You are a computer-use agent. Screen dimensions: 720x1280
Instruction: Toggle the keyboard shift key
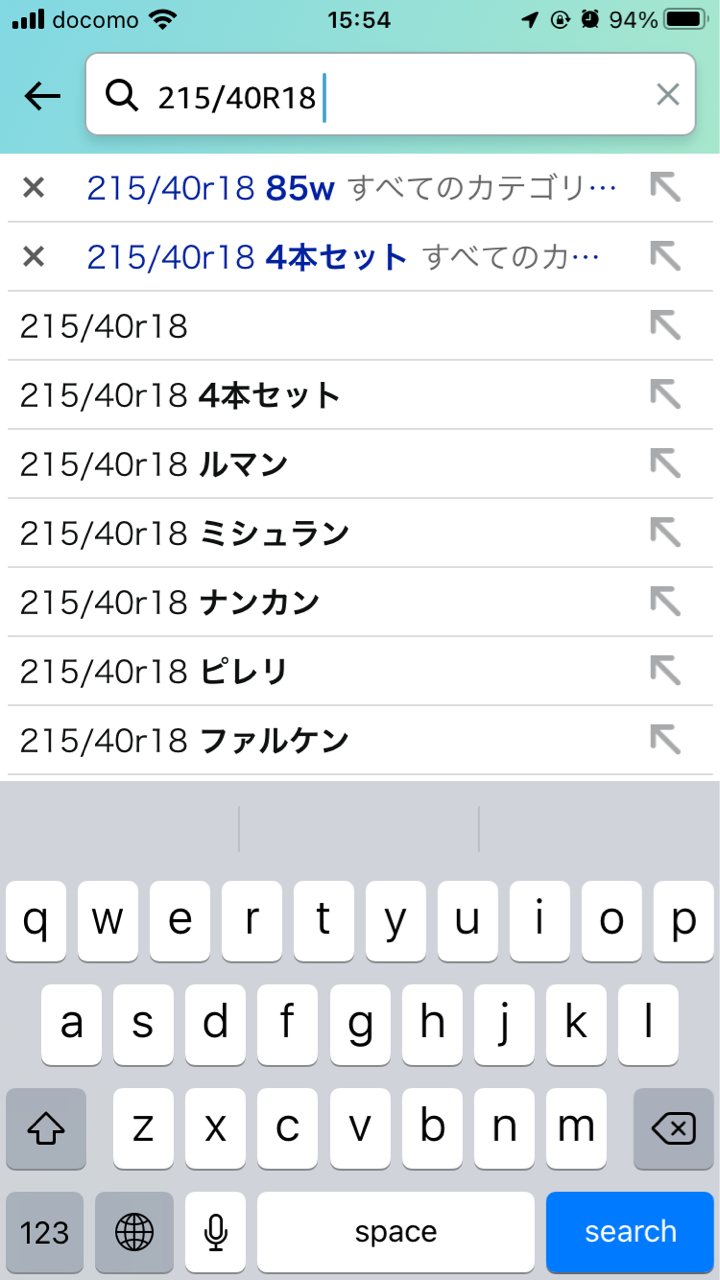tap(46, 1129)
